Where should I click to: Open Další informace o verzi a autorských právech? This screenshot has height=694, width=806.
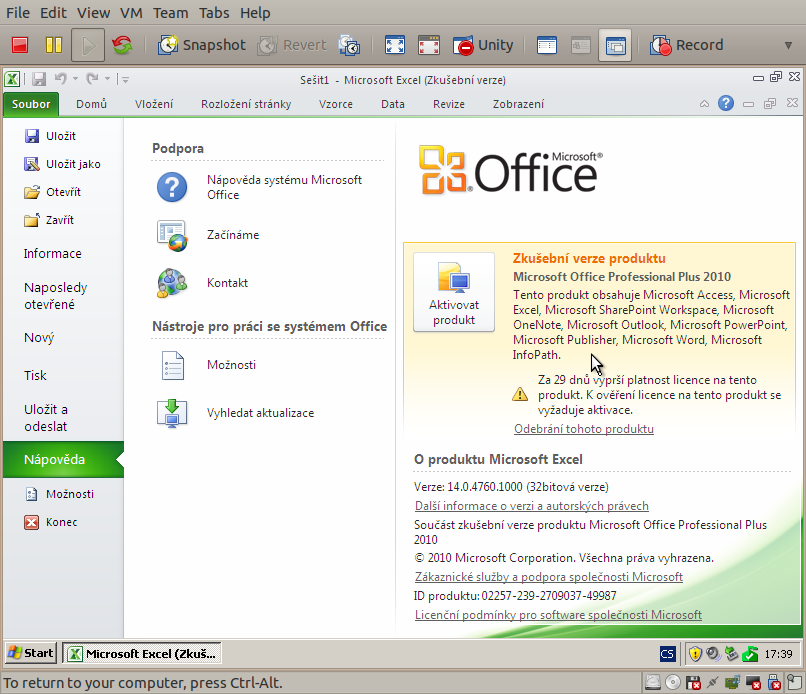pos(532,506)
